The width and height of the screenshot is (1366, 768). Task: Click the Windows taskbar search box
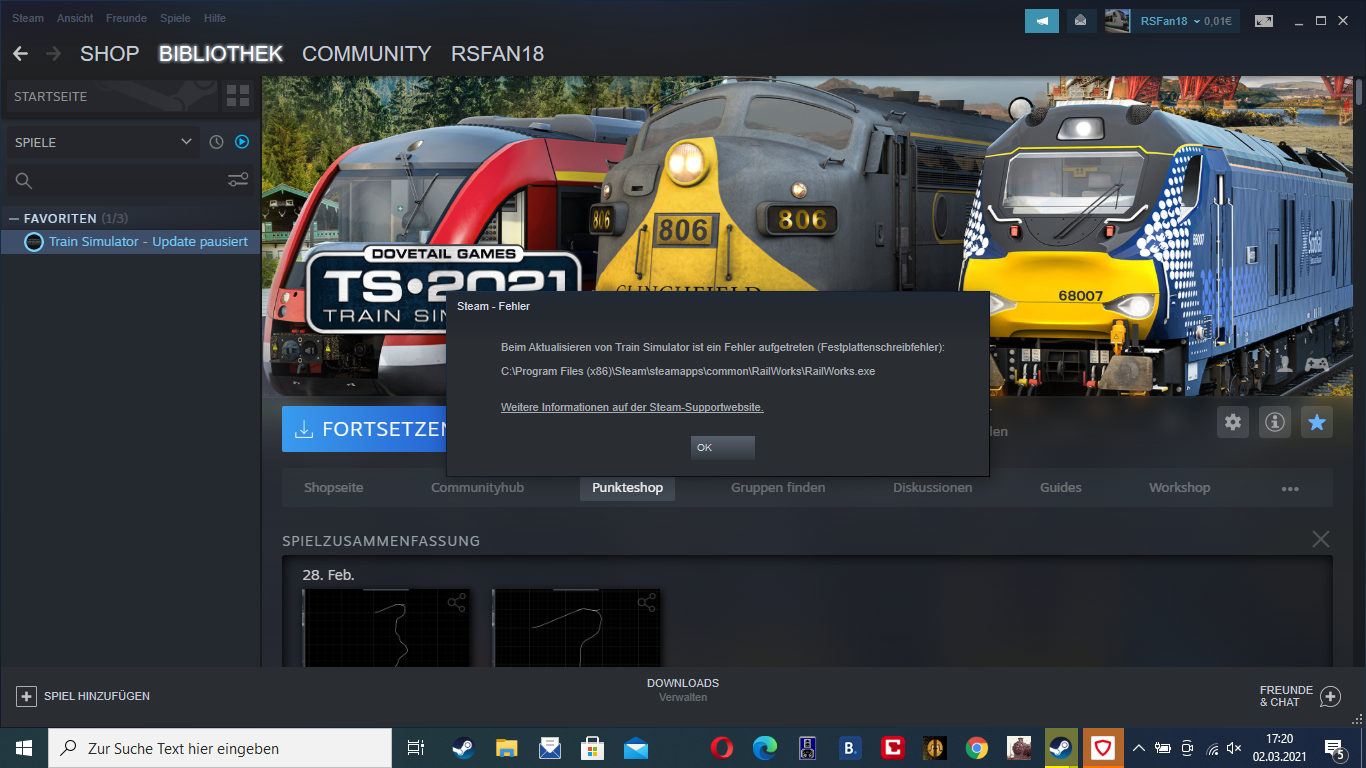pos(220,748)
